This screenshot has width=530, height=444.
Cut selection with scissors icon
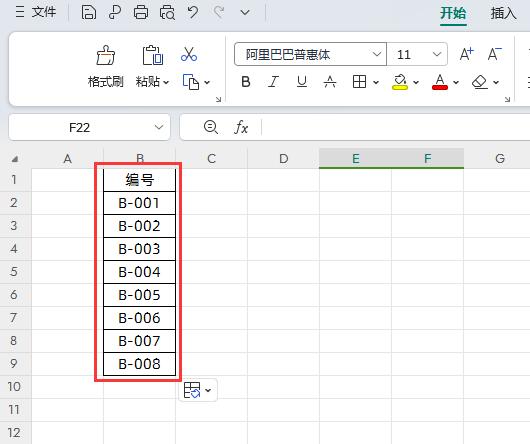[x=189, y=54]
